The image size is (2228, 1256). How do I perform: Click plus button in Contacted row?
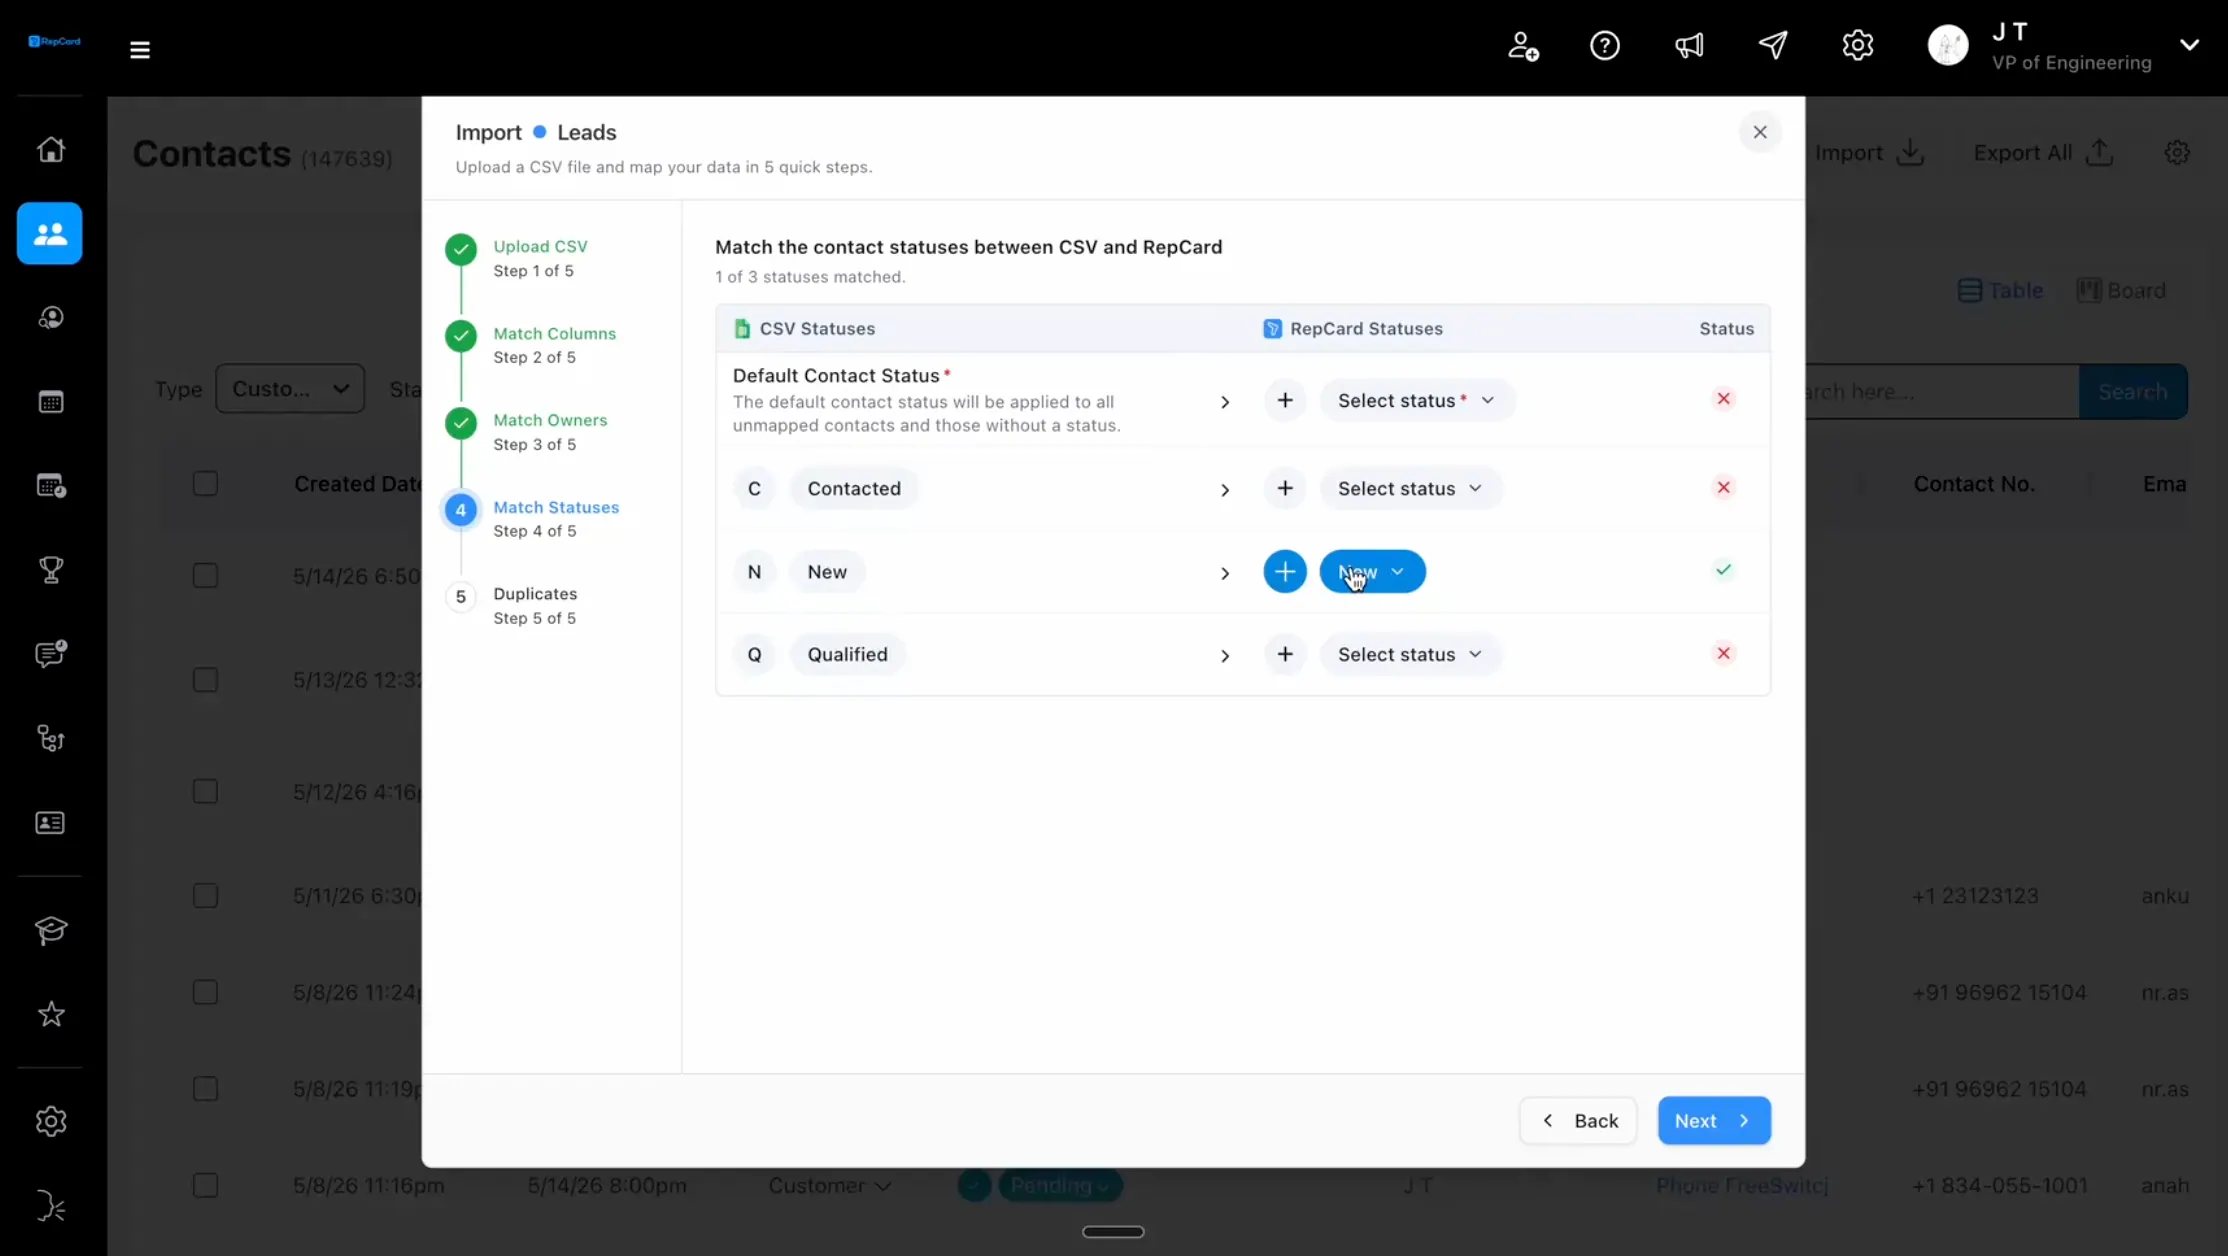1285,488
